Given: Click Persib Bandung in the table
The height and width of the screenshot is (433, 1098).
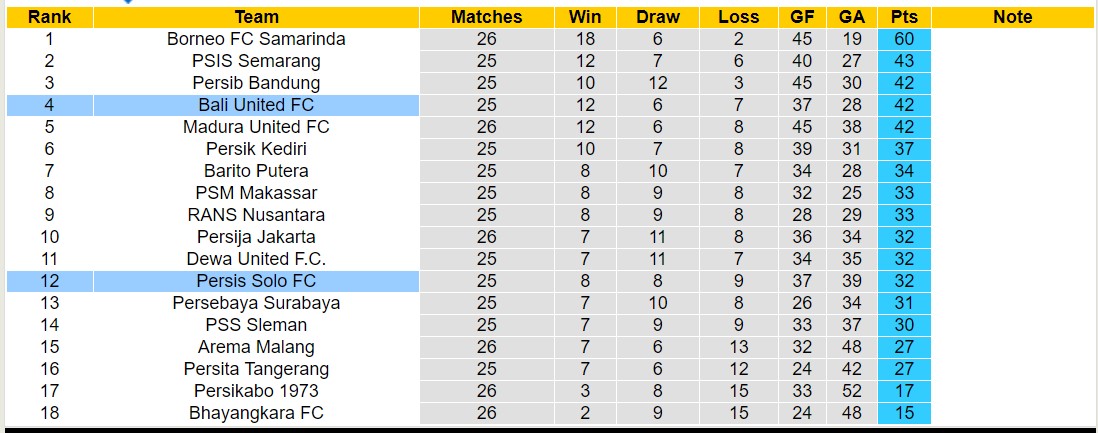Looking at the screenshot, I should pos(257,83).
